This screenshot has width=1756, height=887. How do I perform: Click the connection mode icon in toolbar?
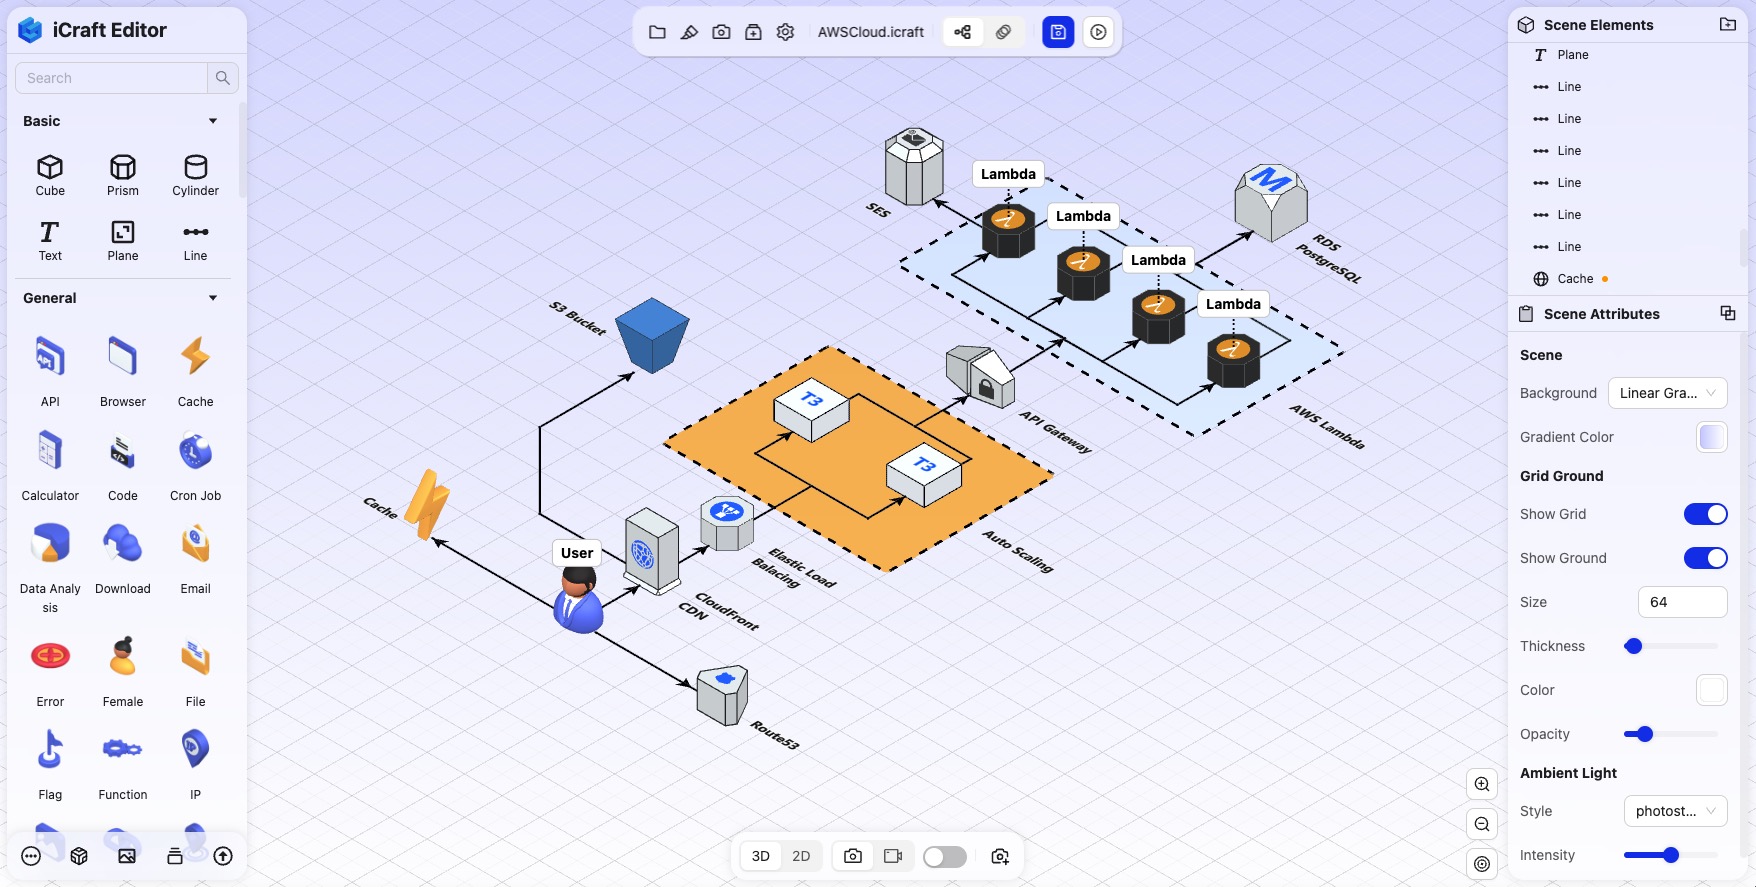[962, 32]
